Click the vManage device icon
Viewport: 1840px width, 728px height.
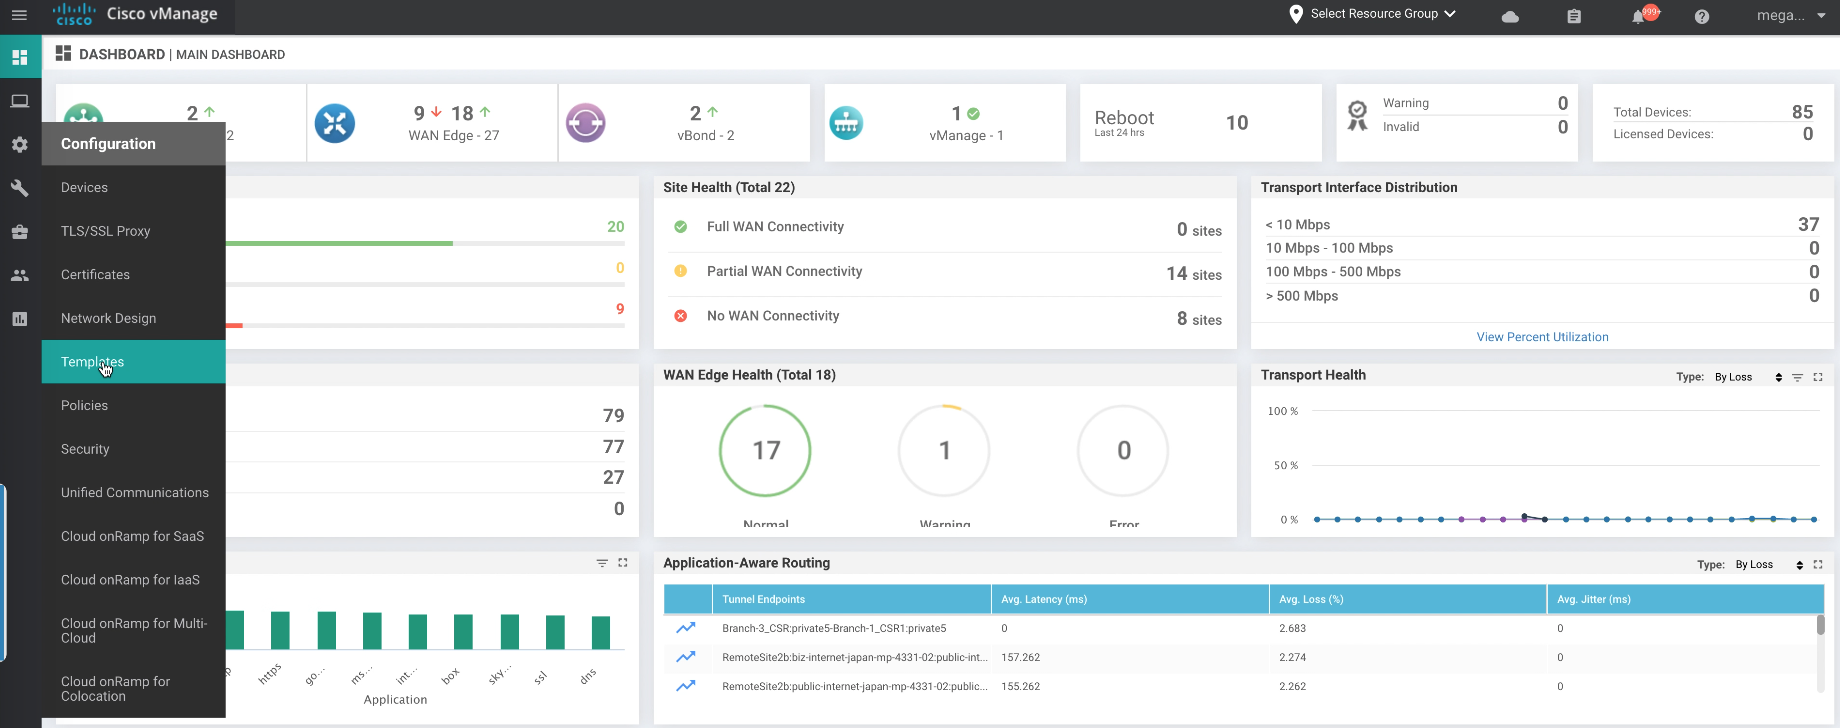click(x=846, y=123)
